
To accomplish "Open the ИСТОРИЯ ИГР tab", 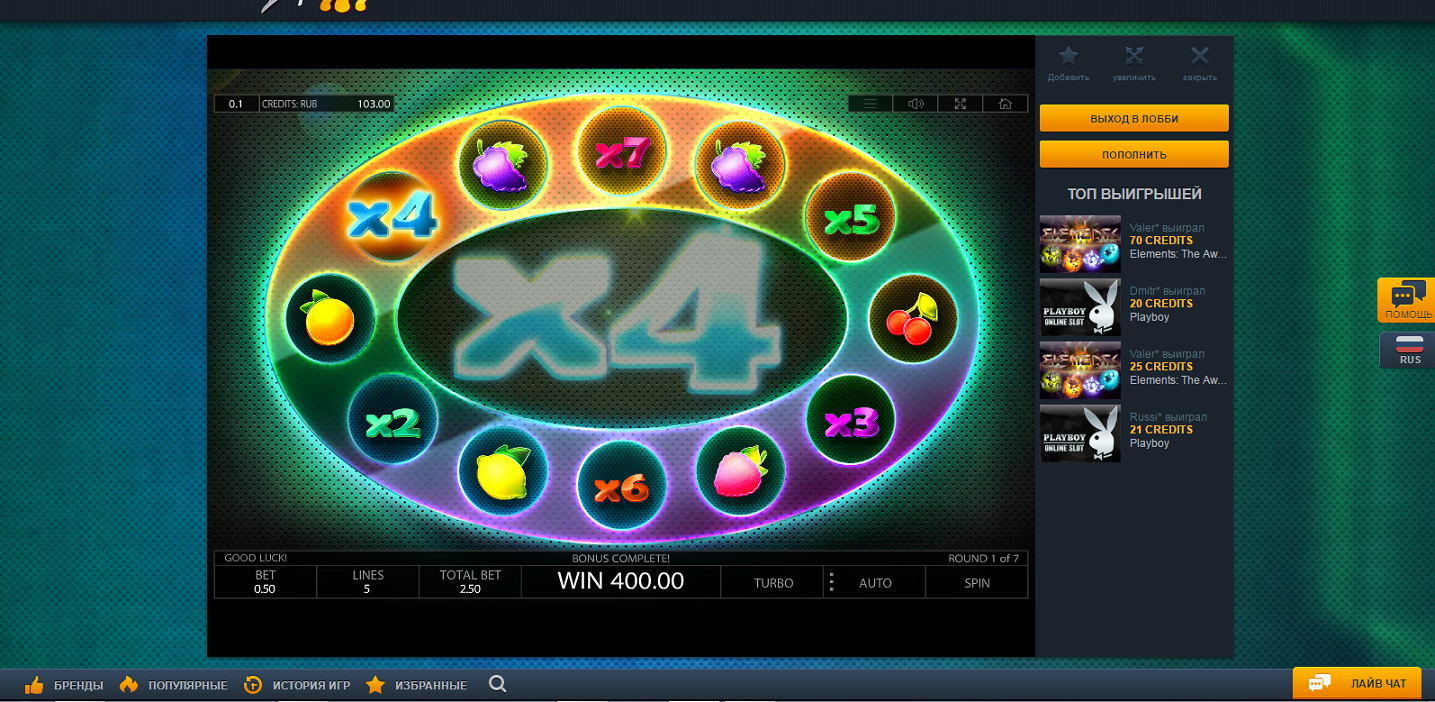I will point(310,685).
